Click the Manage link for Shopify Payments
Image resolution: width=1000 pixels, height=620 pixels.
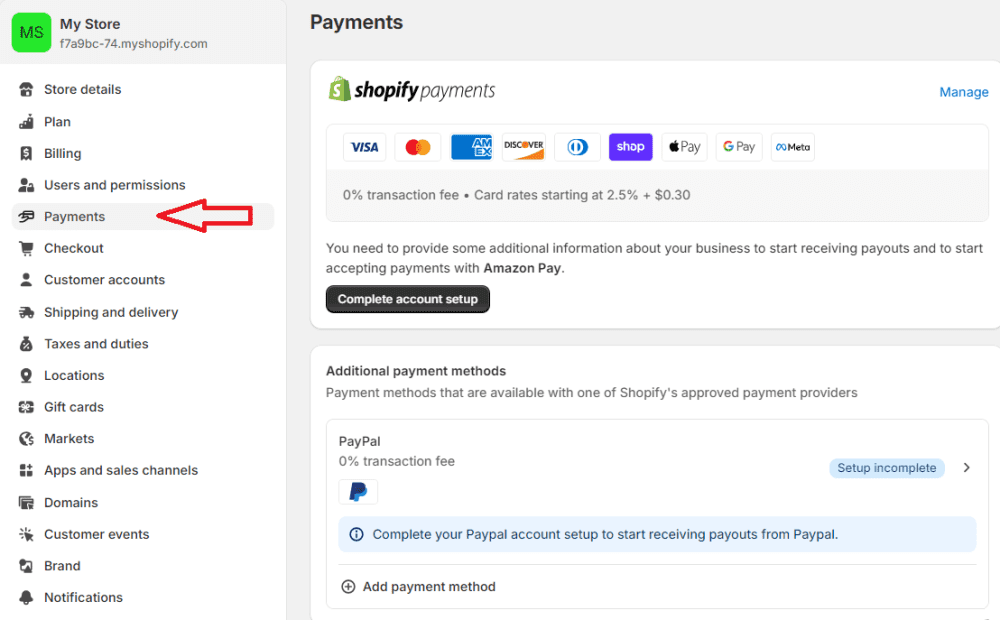[x=962, y=91]
